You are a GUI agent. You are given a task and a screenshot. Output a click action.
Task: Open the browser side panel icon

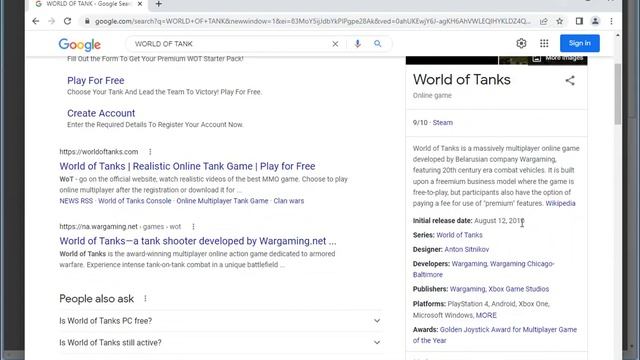579,21
